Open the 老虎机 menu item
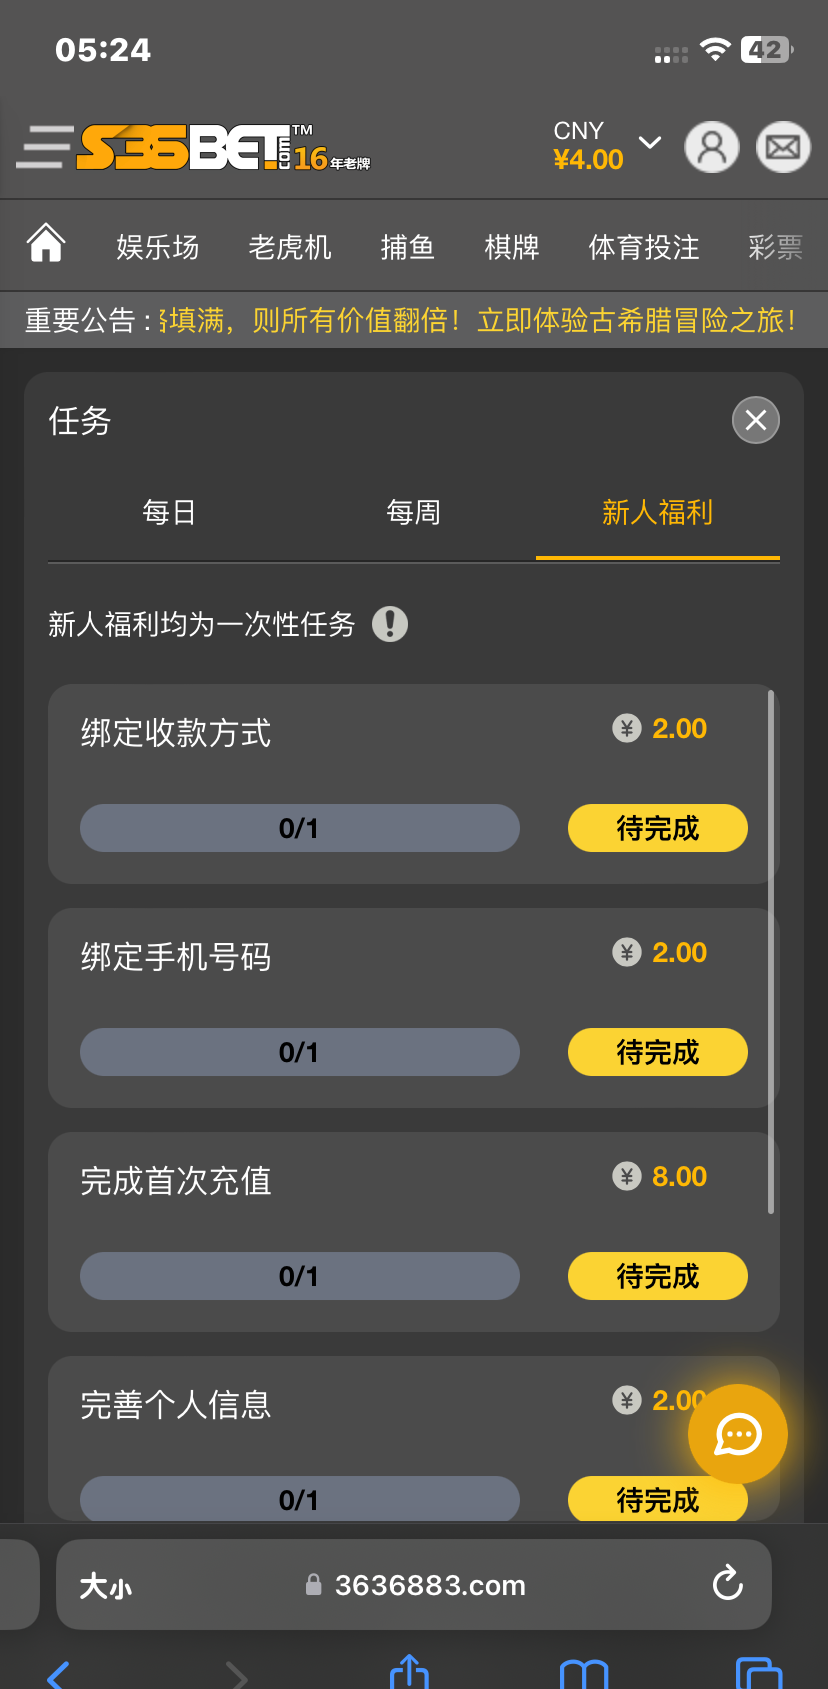828x1689 pixels. point(290,247)
